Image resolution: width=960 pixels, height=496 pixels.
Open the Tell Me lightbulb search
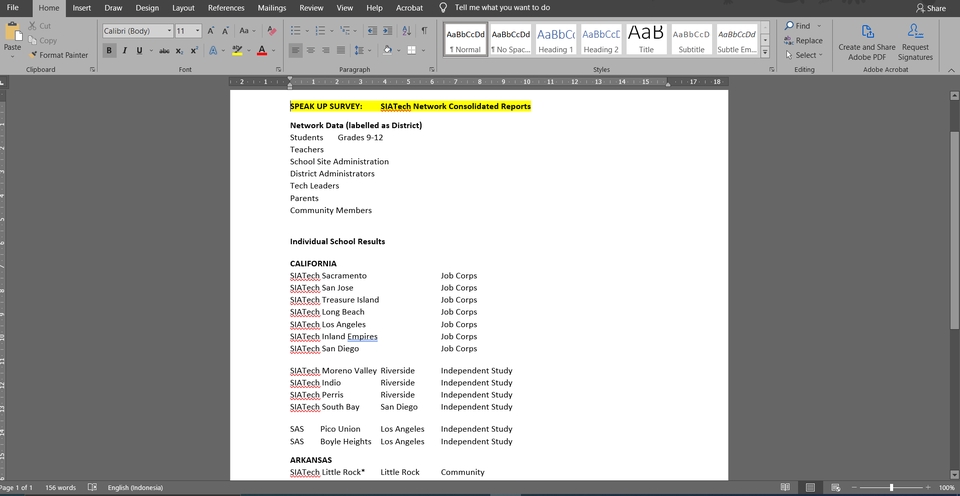pyautogui.click(x=443, y=8)
